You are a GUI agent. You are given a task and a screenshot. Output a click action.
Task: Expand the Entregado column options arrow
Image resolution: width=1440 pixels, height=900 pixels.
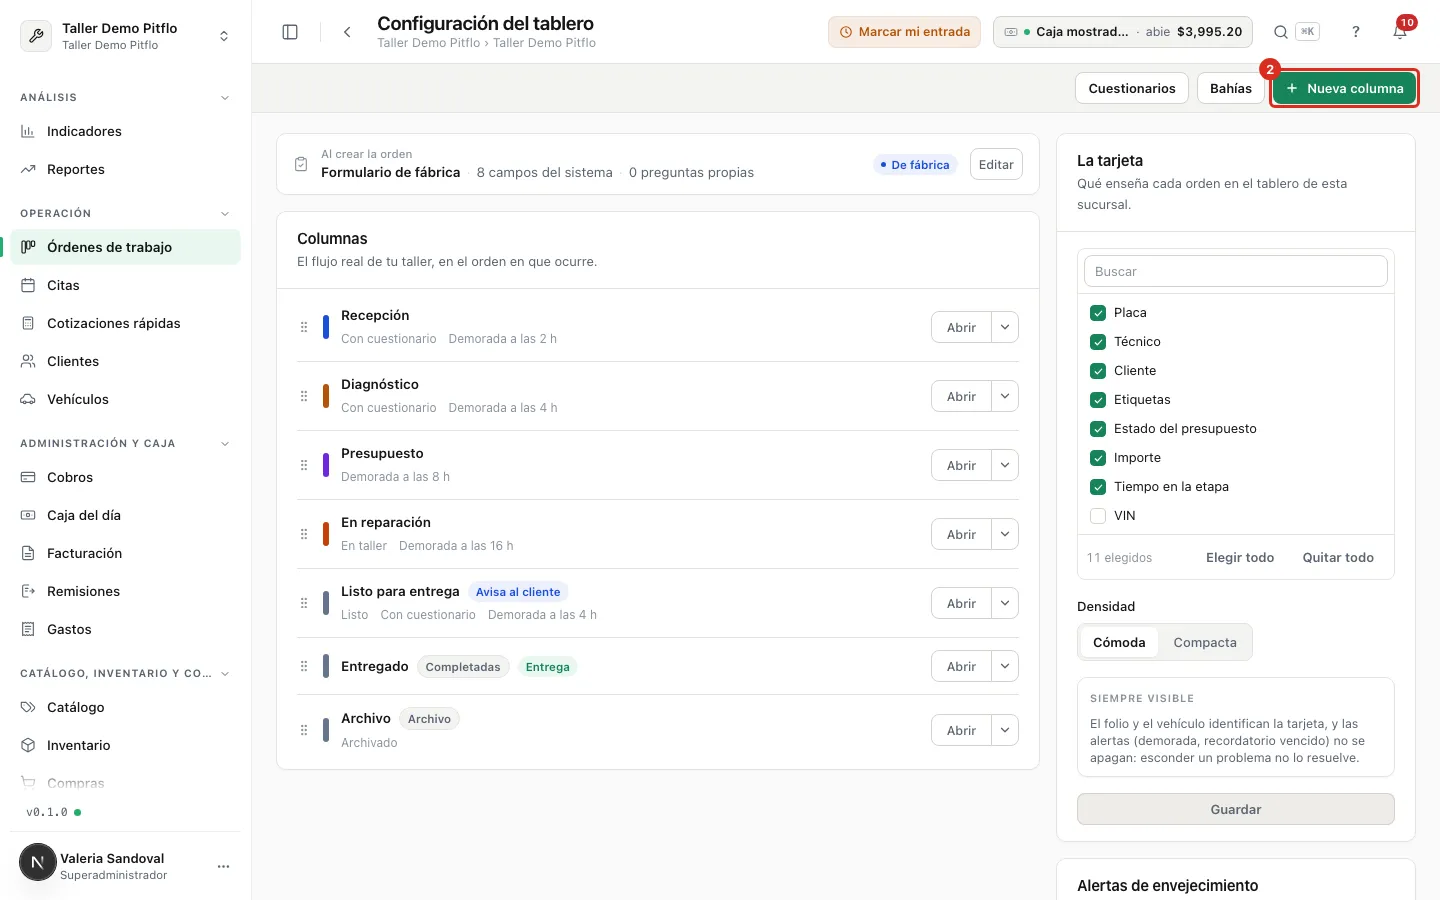pos(1005,666)
